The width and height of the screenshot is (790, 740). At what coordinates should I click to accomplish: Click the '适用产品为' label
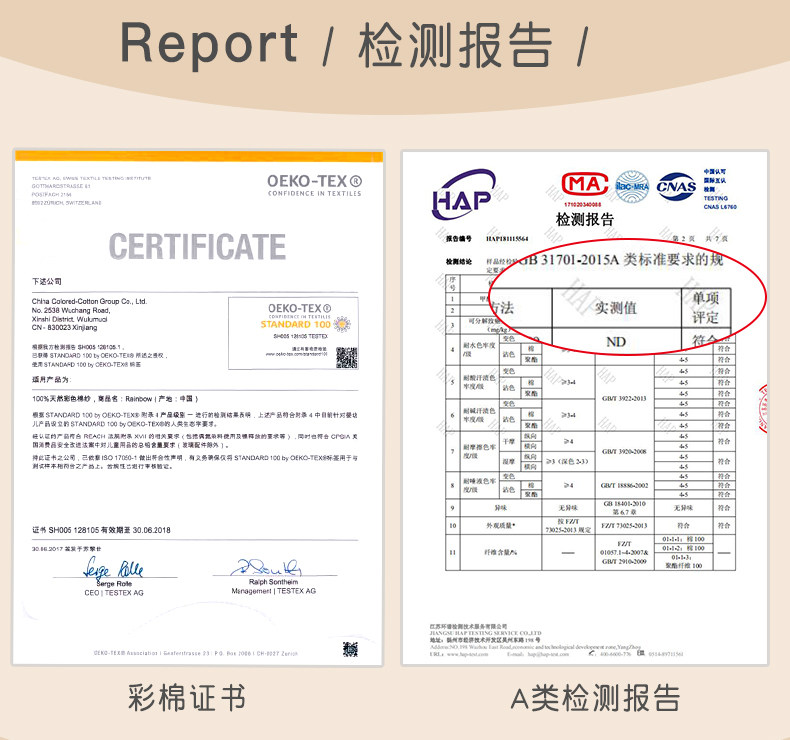52,379
